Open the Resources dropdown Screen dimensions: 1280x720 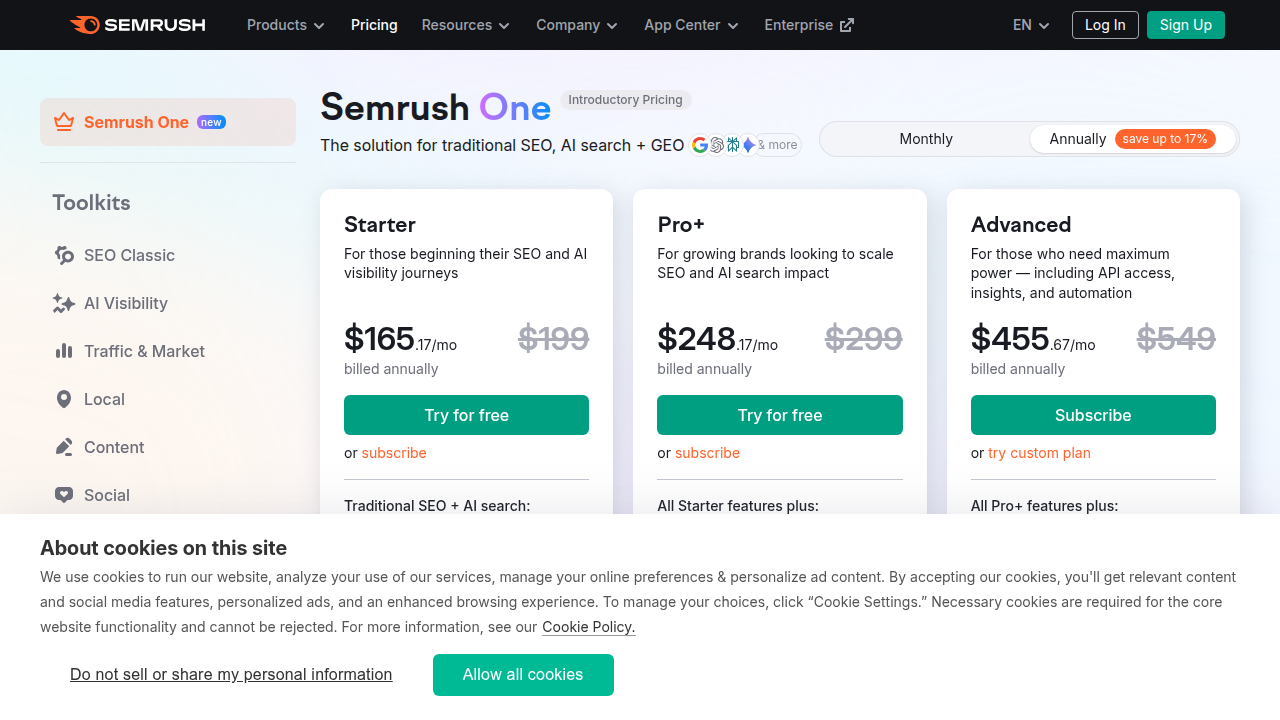[465, 24]
